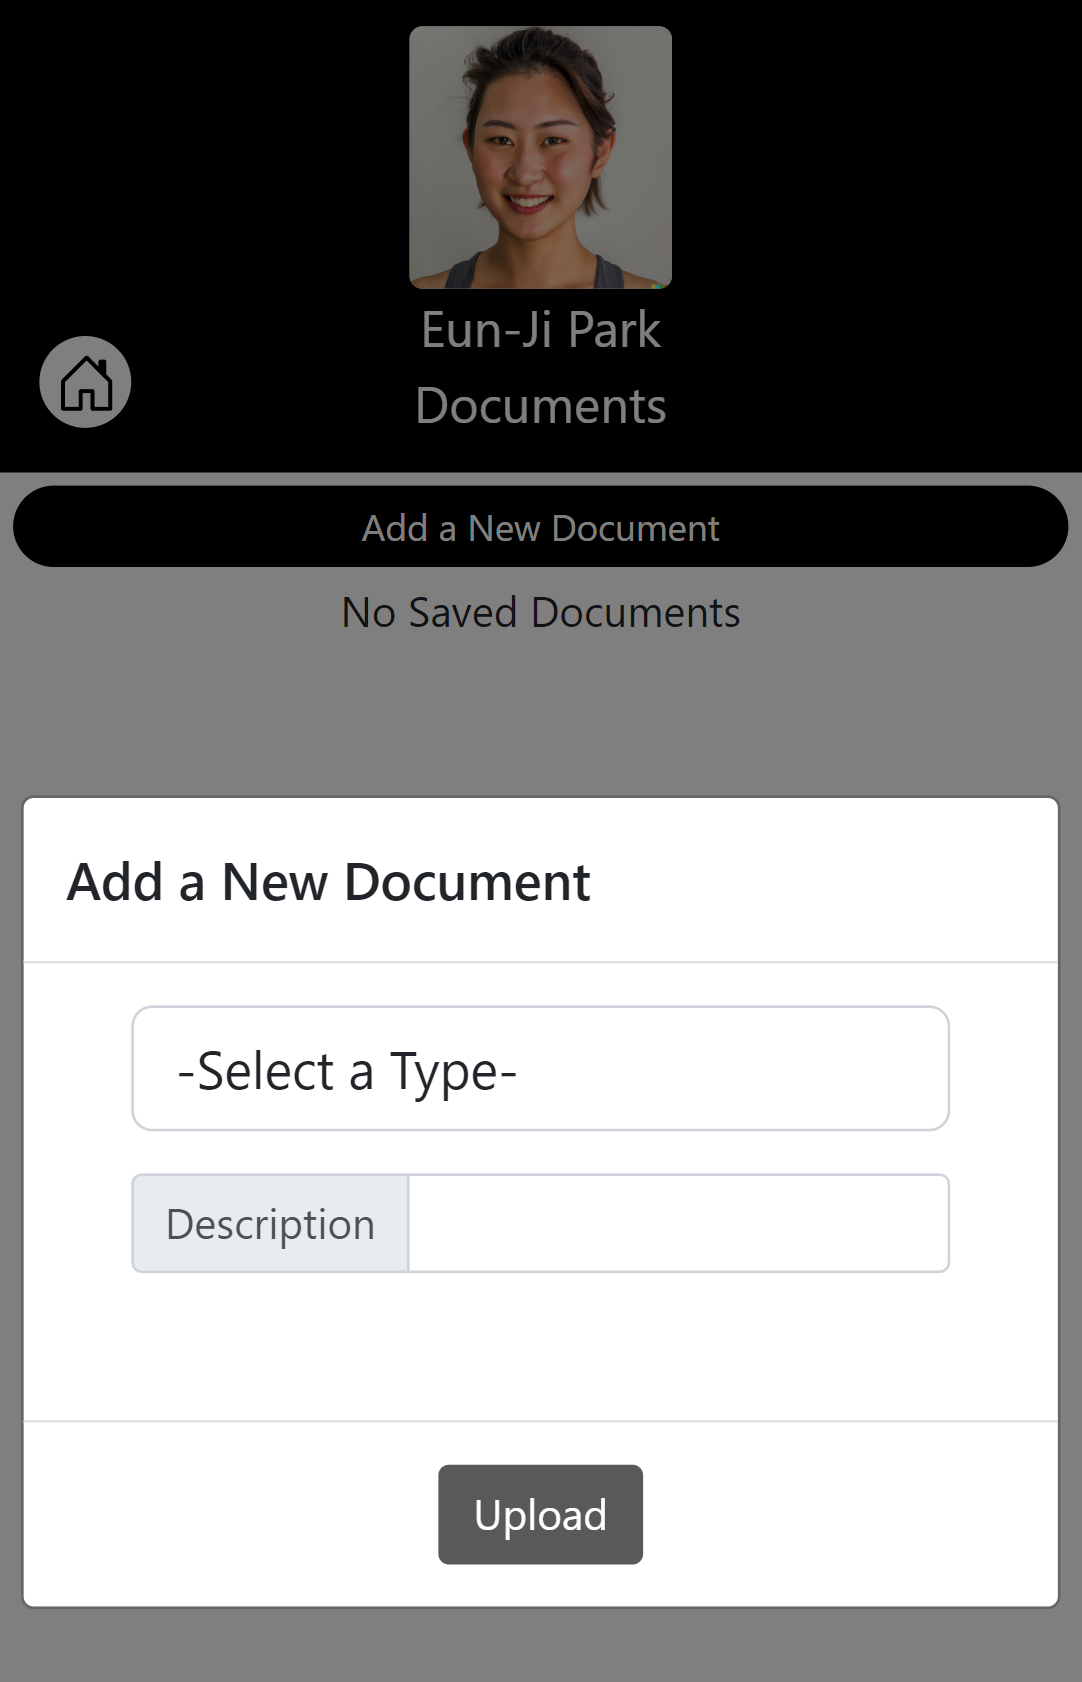Open the Select a Type dropdown
The image size is (1082, 1682).
[x=540, y=1068]
